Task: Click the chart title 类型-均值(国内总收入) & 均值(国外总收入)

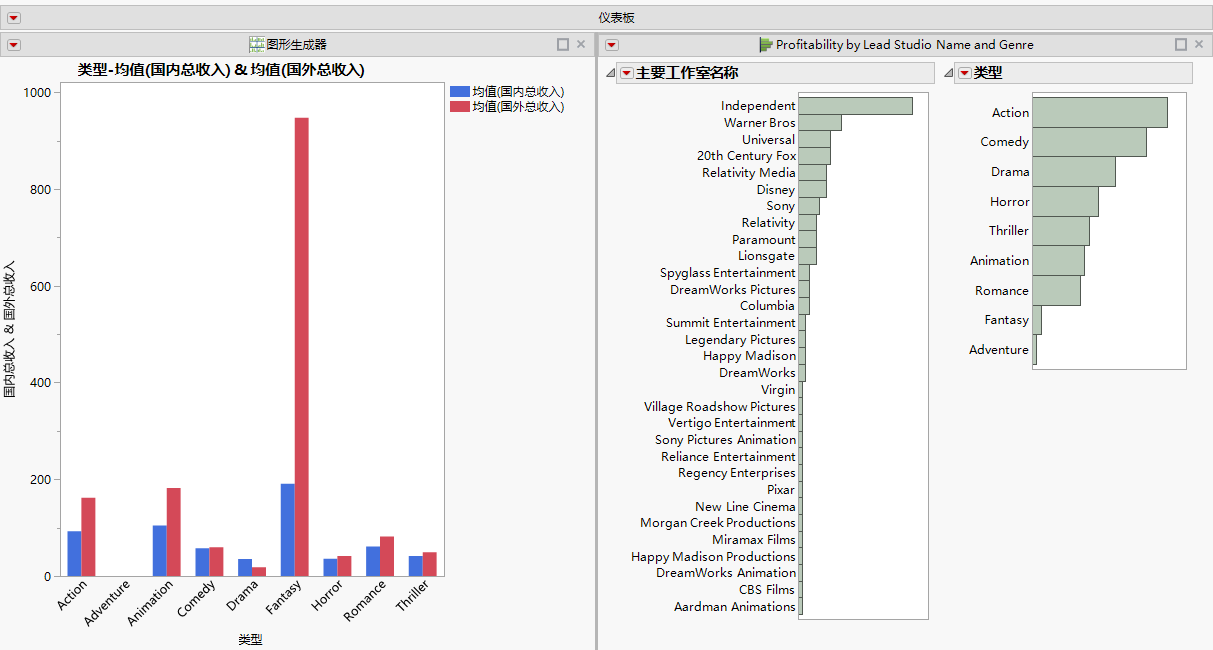Action: 221,70
